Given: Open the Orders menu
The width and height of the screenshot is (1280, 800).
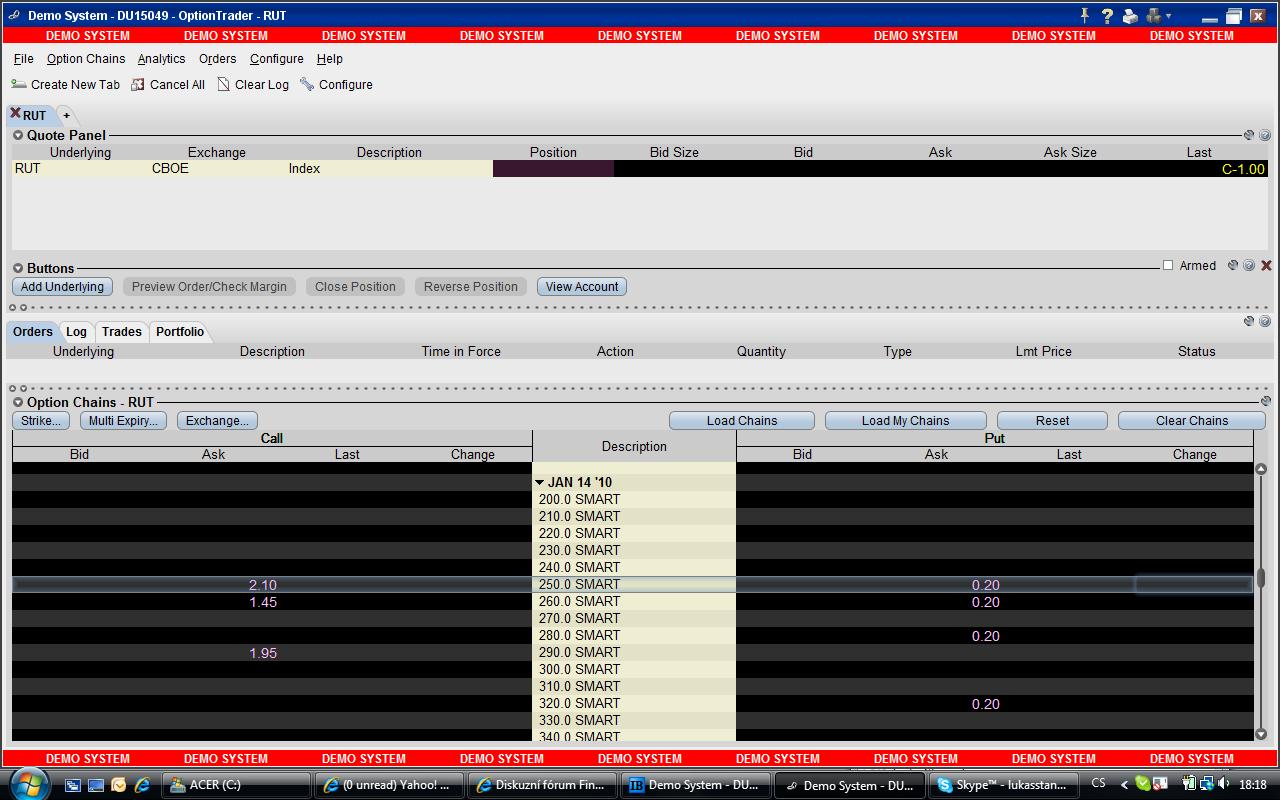Looking at the screenshot, I should (x=217, y=59).
